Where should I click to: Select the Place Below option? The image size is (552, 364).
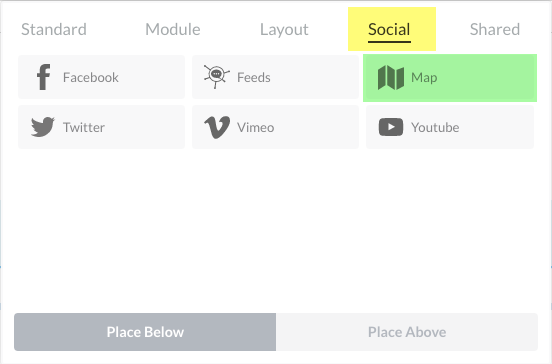coord(145,332)
